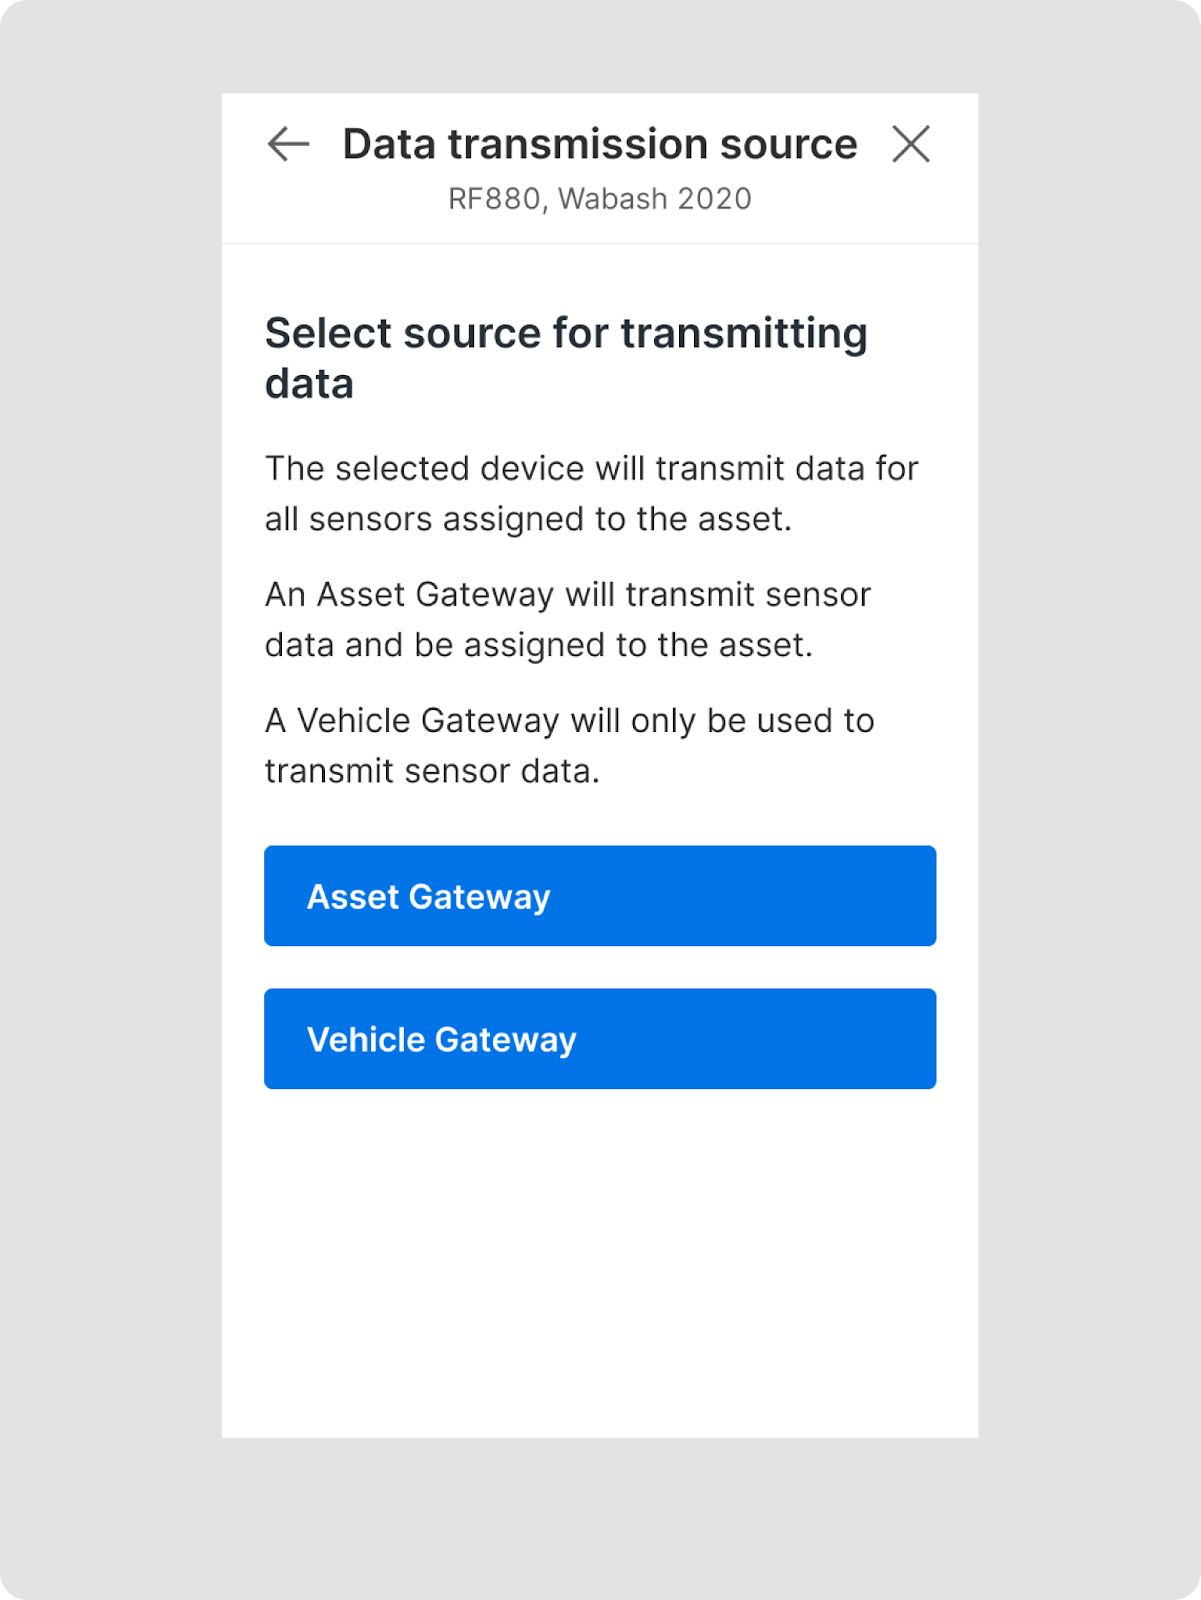The width and height of the screenshot is (1201, 1600).
Task: Select the Asset Gateway button
Action: click(600, 896)
